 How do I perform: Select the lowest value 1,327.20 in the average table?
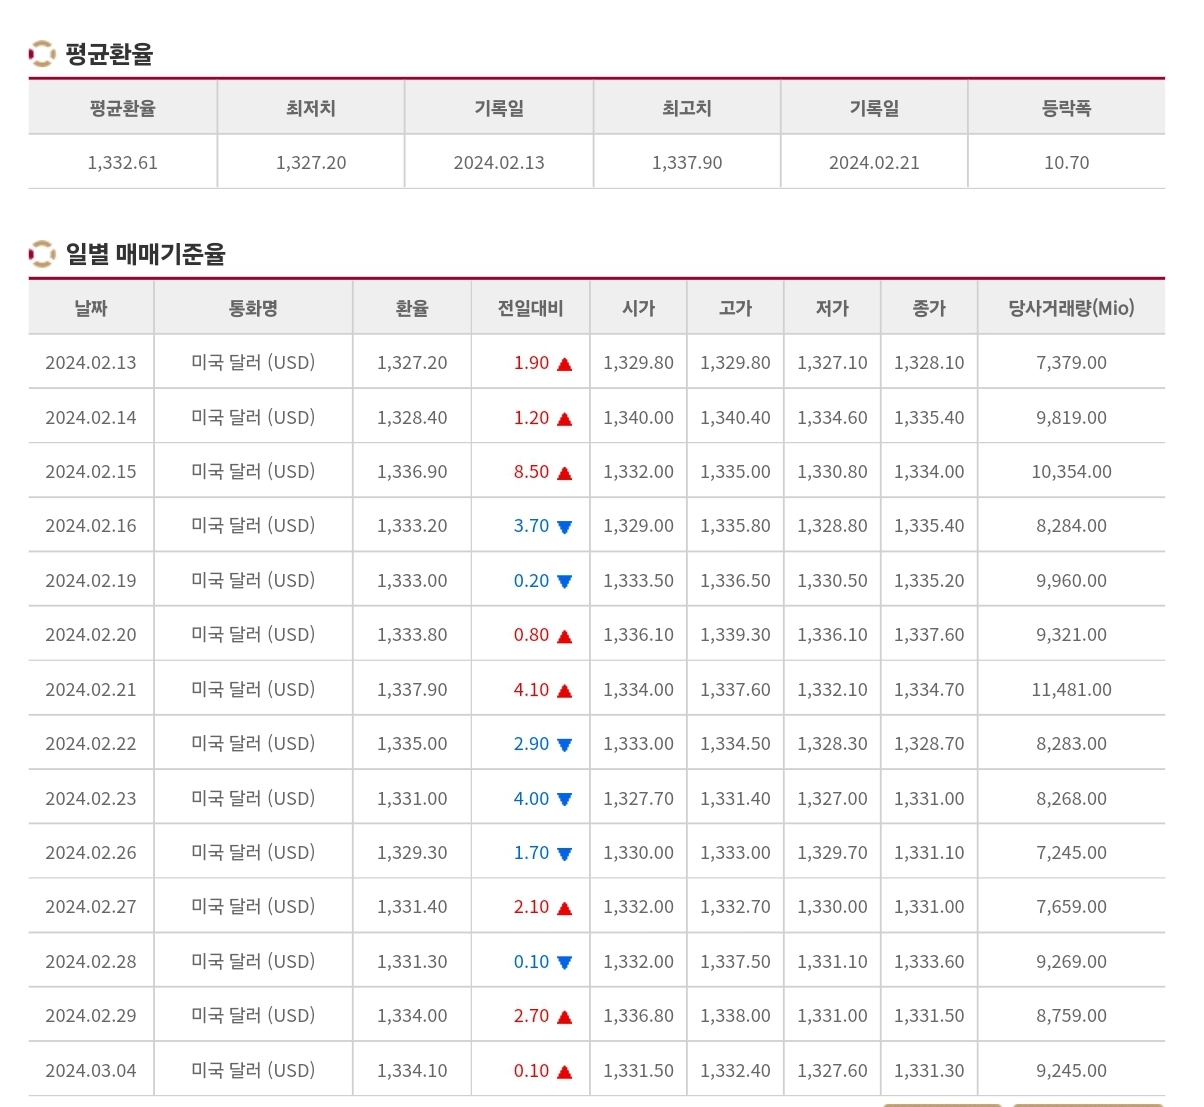311,163
